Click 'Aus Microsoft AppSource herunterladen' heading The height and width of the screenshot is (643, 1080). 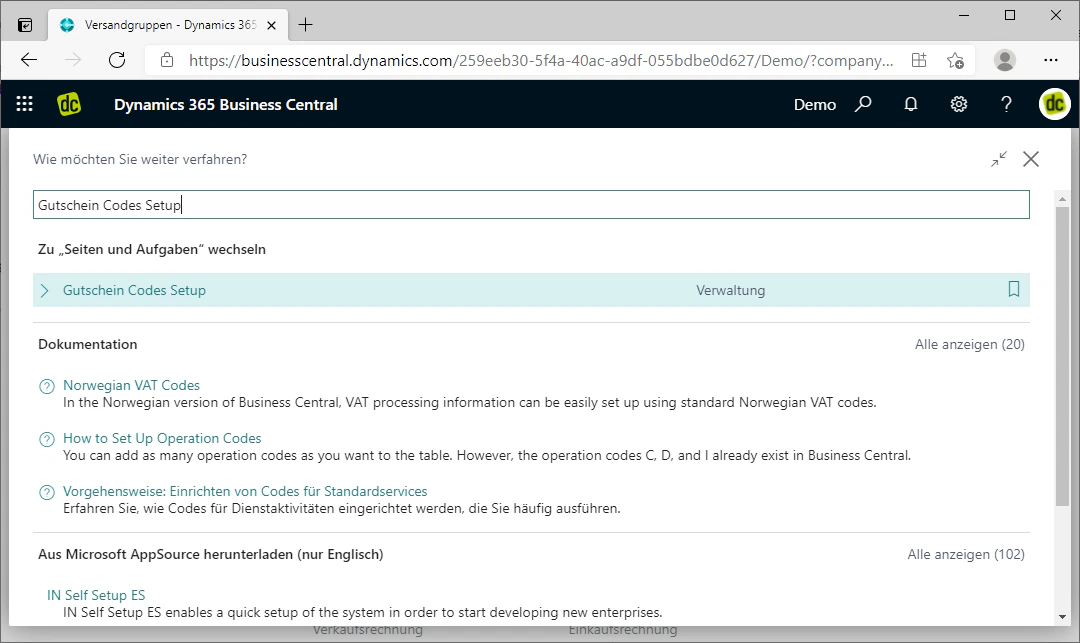[211, 554]
